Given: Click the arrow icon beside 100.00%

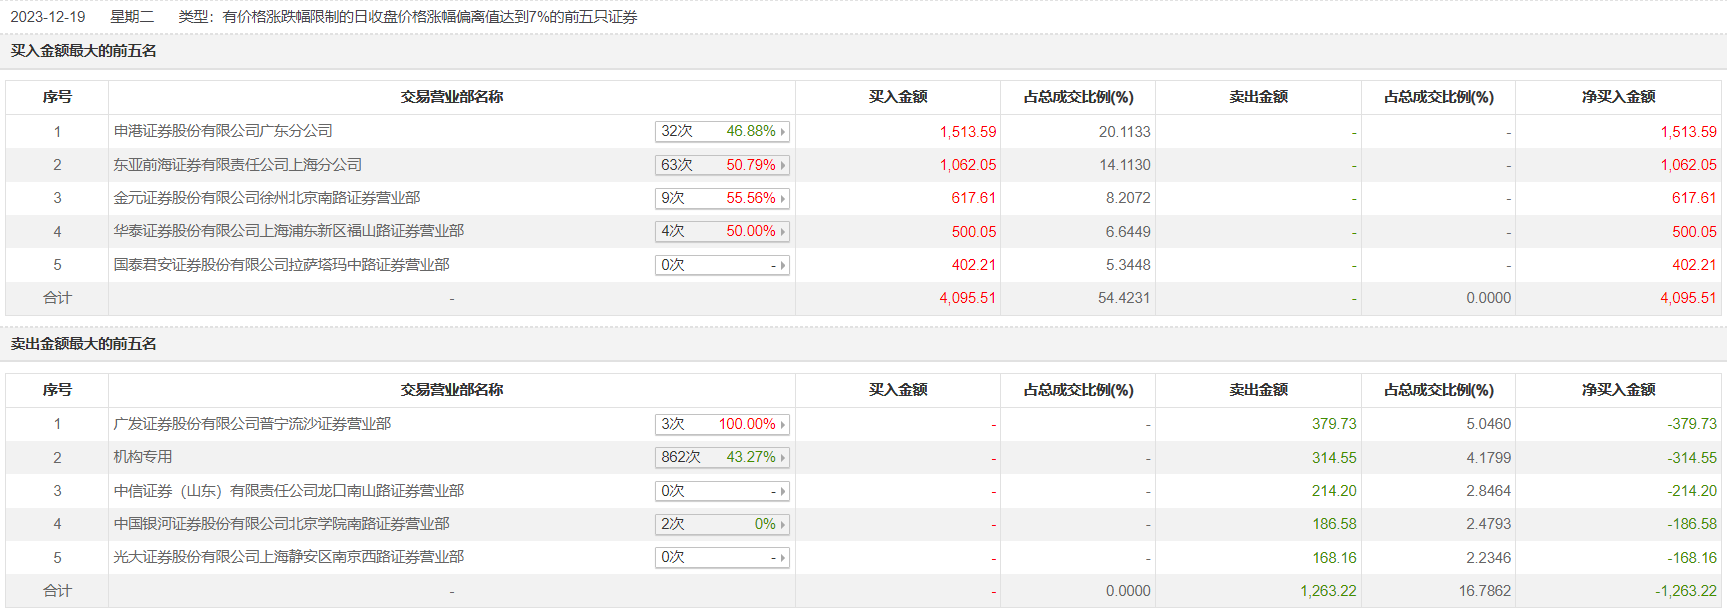Looking at the screenshot, I should coord(783,425).
